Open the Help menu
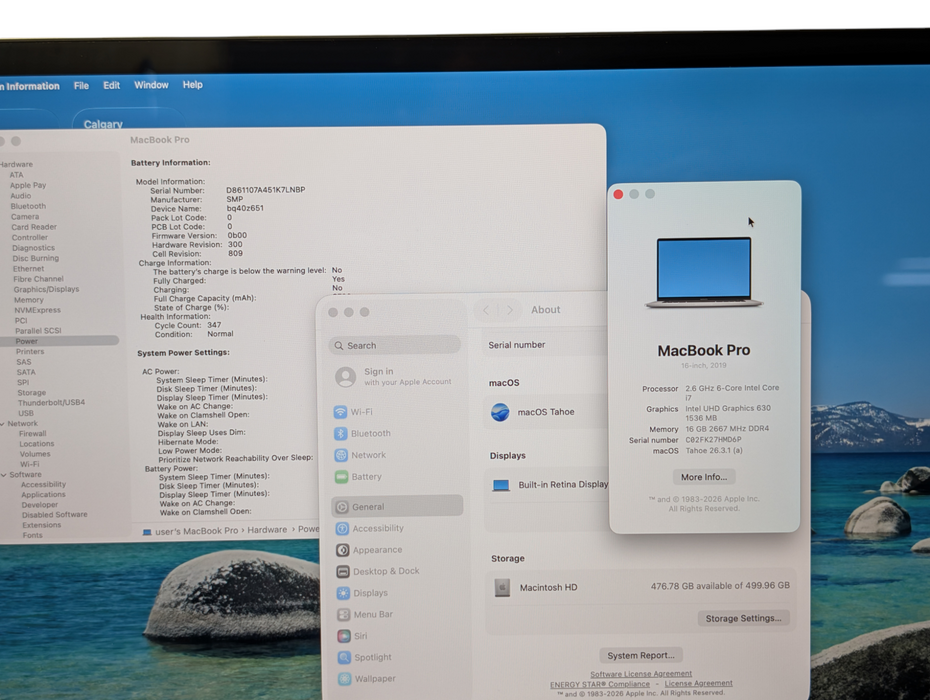 pos(193,85)
